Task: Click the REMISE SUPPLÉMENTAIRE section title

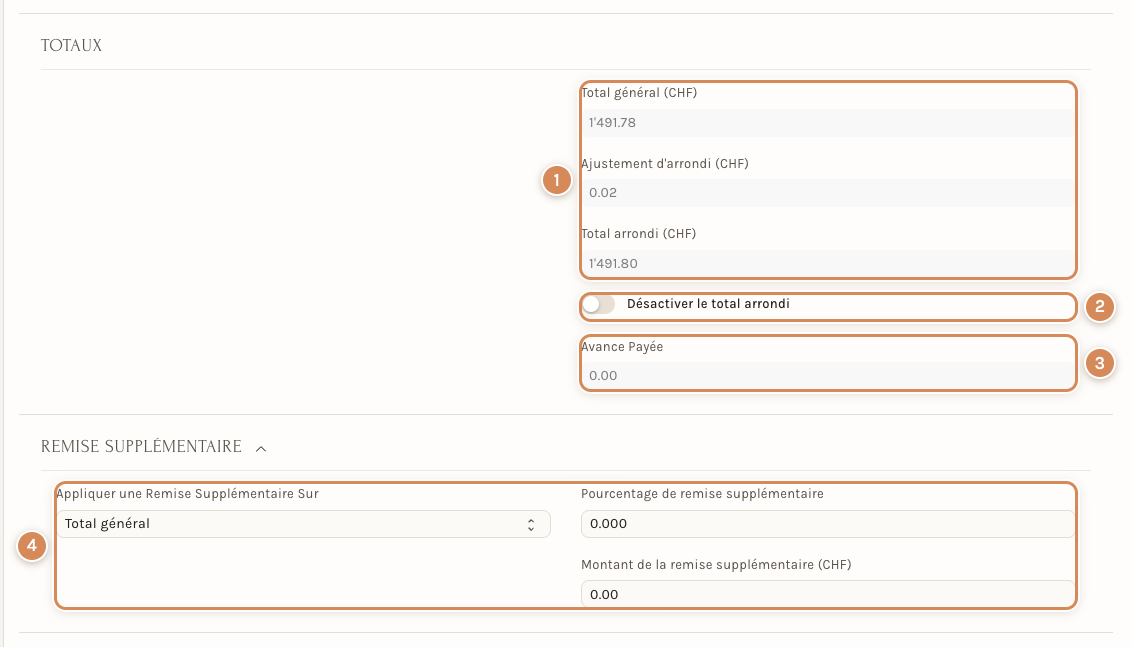Action: pos(142,447)
